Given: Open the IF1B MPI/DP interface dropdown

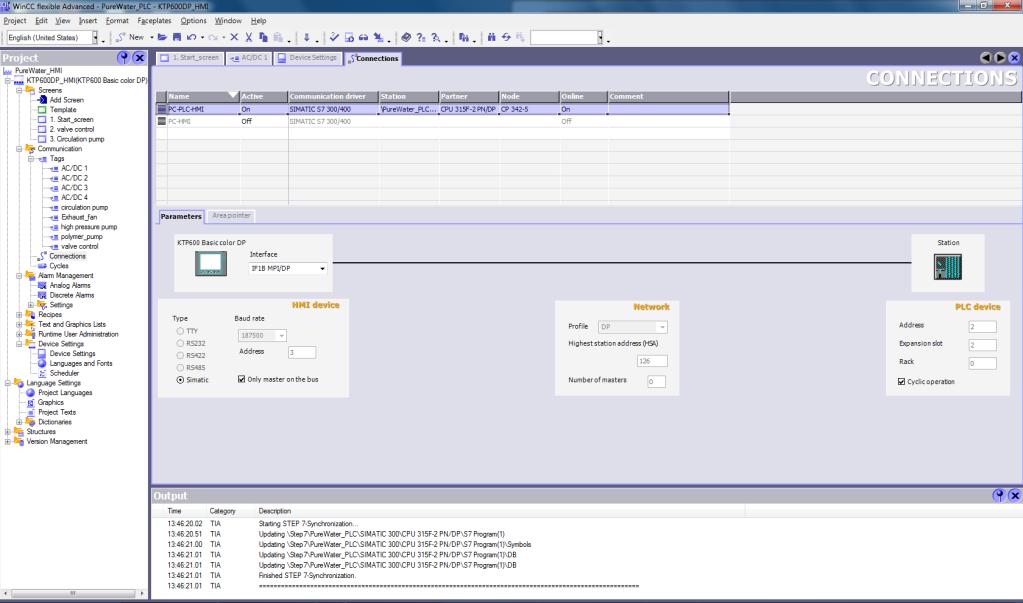Looking at the screenshot, I should point(322,268).
